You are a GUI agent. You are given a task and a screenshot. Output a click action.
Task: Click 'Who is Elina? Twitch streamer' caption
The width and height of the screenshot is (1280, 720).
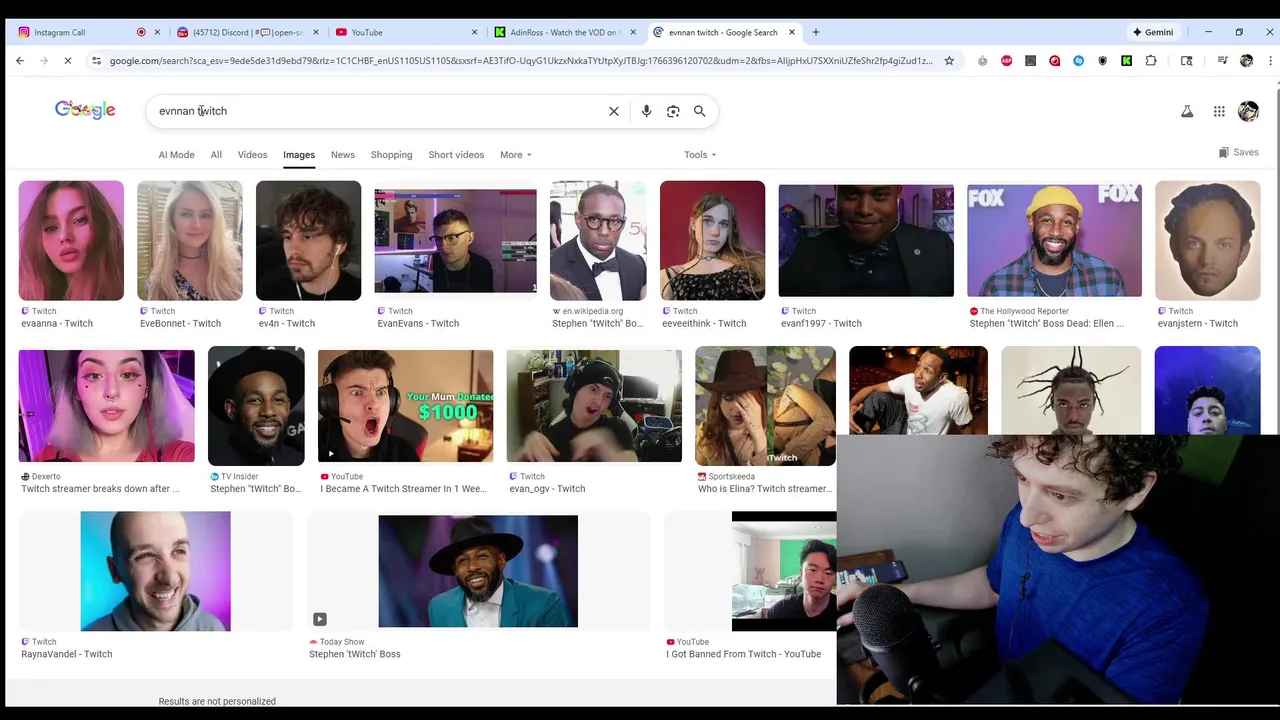pyautogui.click(x=764, y=489)
